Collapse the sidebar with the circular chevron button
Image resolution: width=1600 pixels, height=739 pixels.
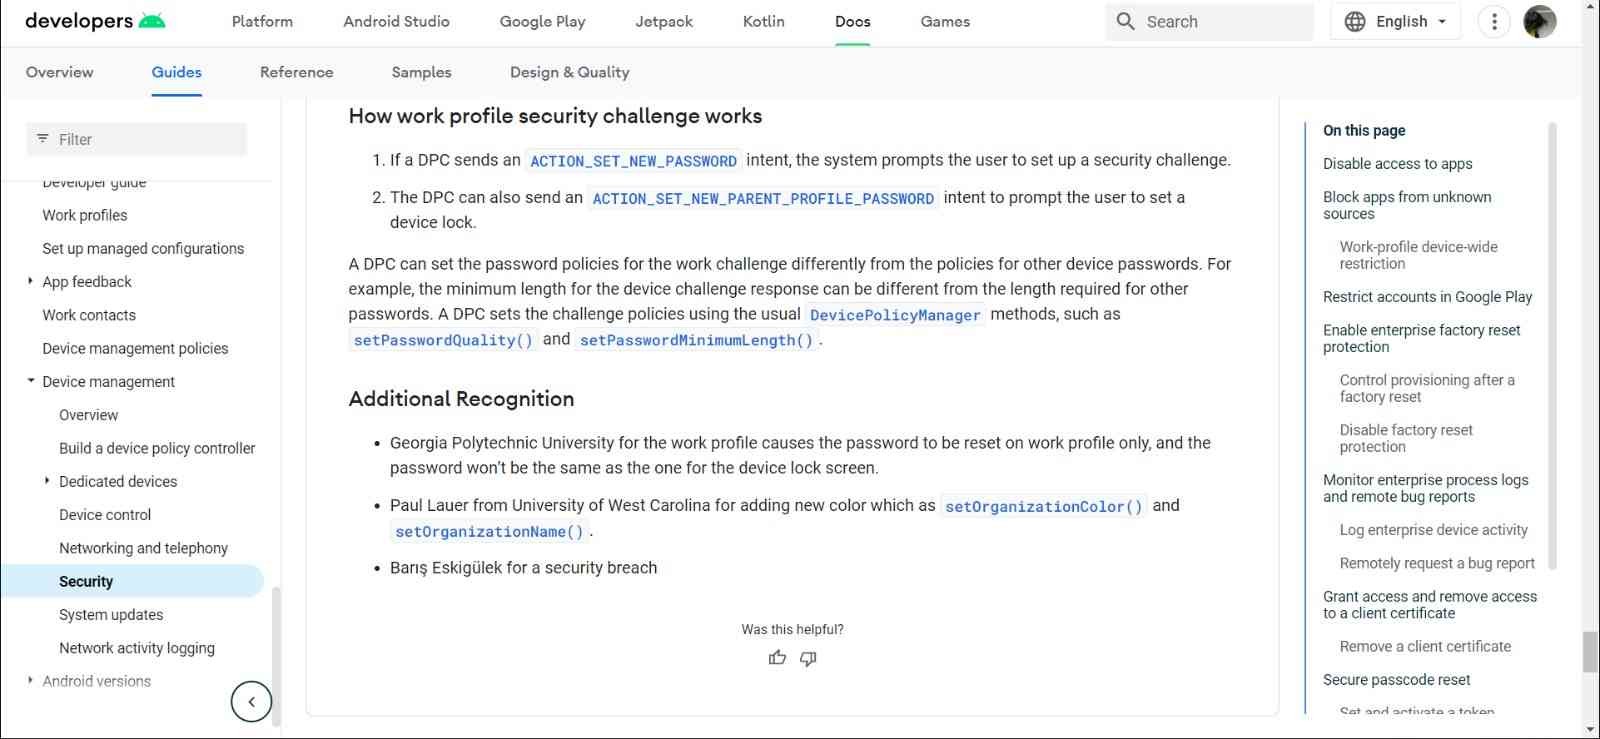point(251,701)
